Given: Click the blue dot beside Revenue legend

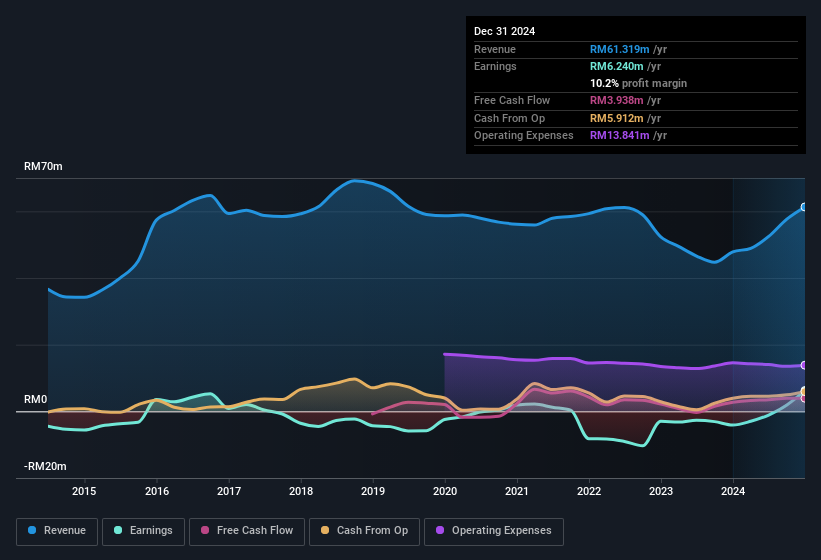Looking at the screenshot, I should coord(33,531).
